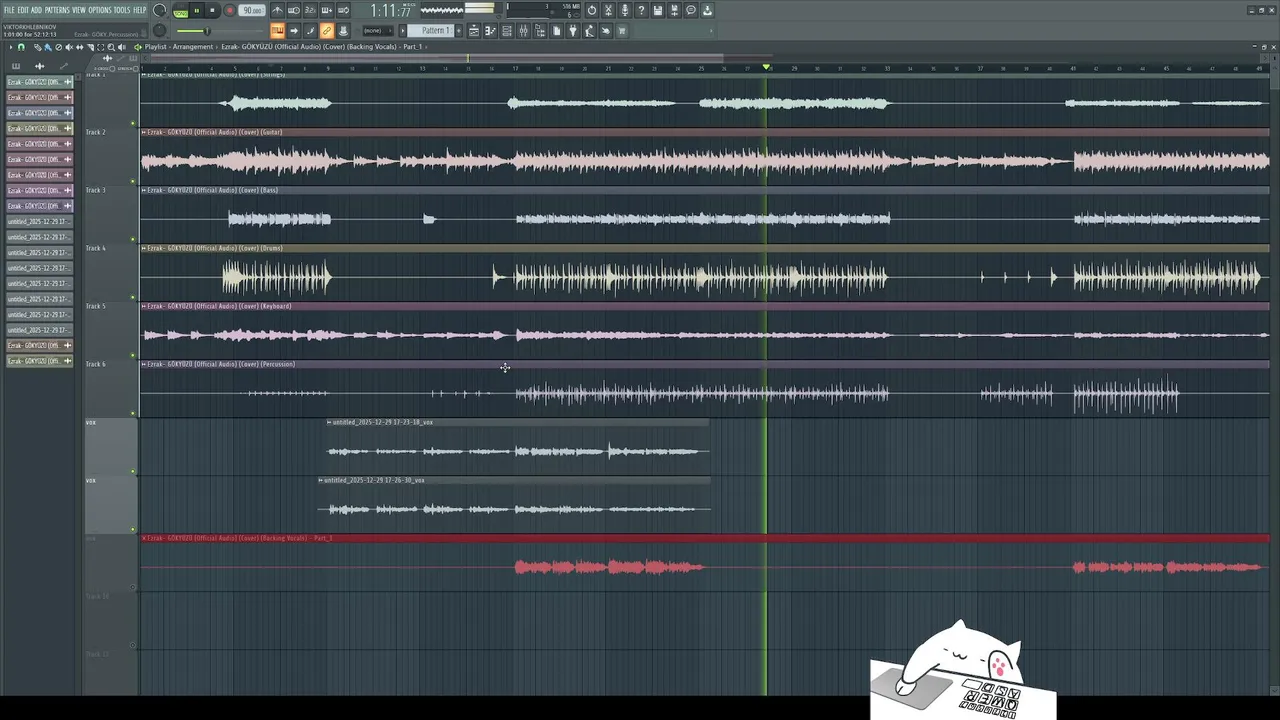Viewport: 1280px width, 720px height.
Task: Toggle the 3-2-1 recording countdown
Action: (309, 11)
